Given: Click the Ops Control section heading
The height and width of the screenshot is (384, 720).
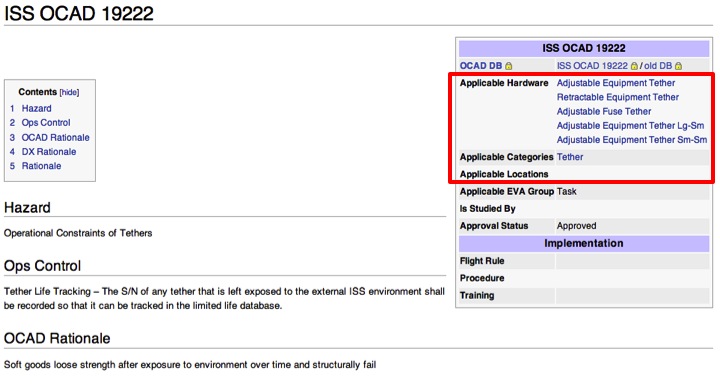Looking at the screenshot, I should 42,266.
